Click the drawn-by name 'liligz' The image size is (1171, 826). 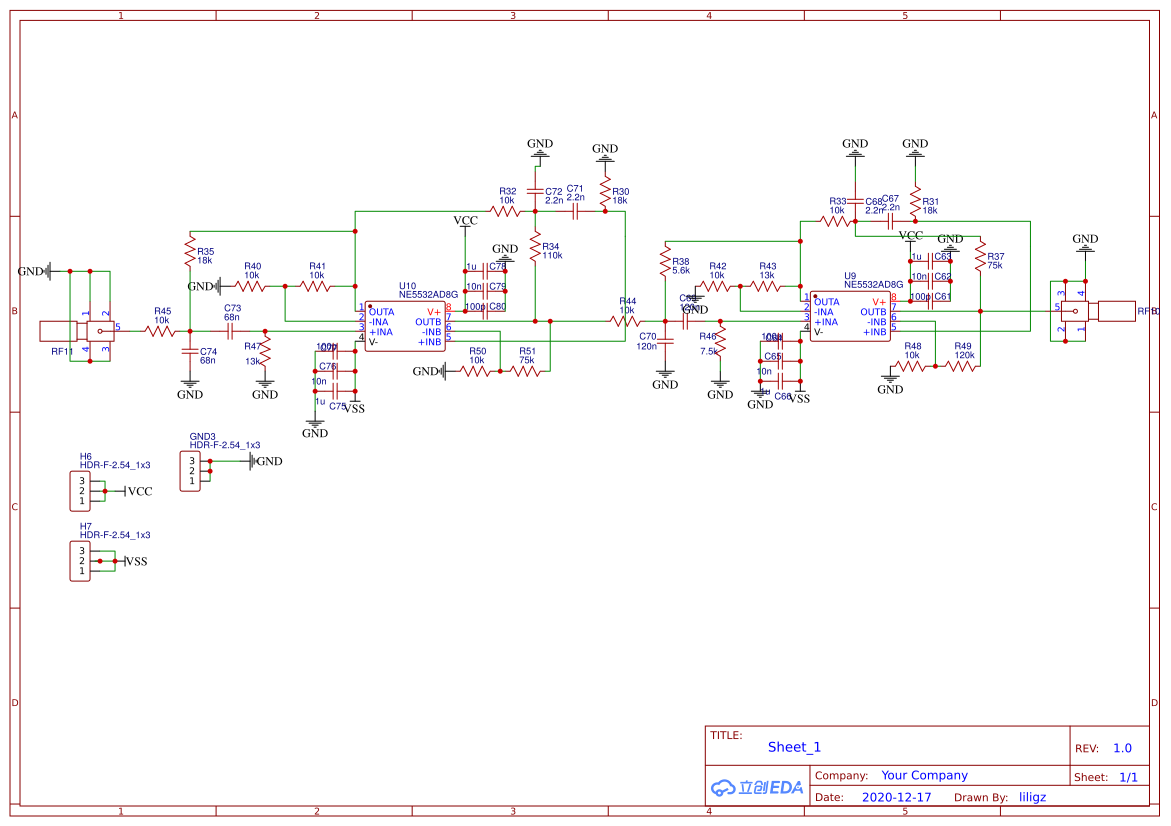[x=1032, y=797]
